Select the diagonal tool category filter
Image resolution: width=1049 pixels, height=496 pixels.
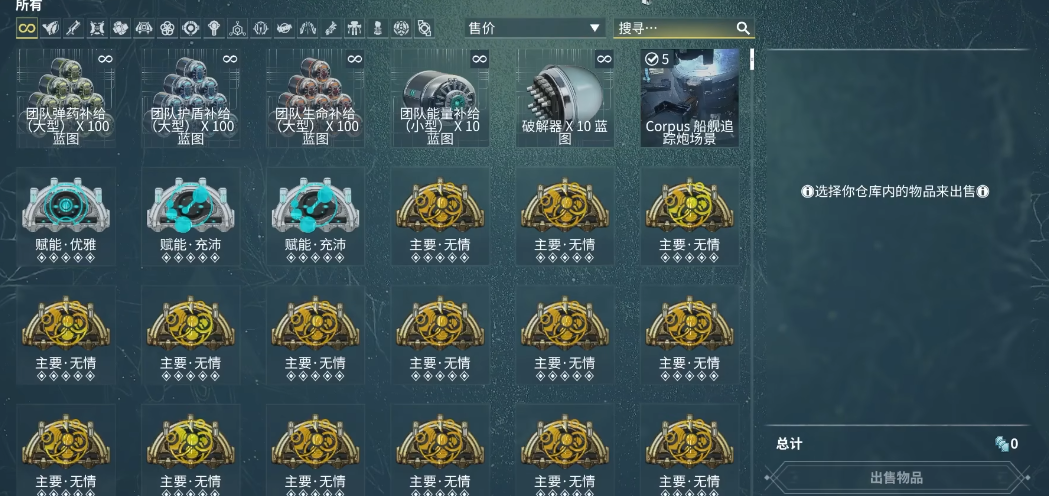click(x=331, y=28)
